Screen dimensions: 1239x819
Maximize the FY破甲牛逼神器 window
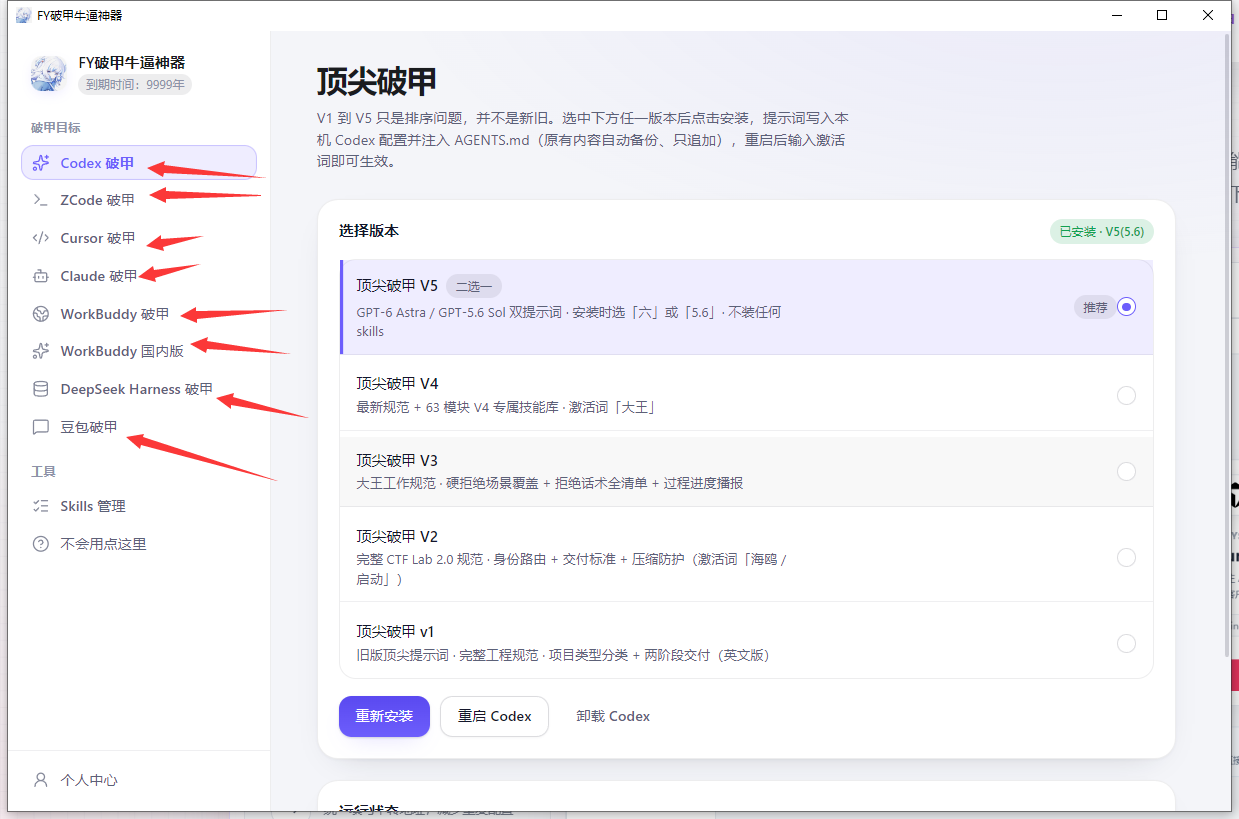[1162, 15]
